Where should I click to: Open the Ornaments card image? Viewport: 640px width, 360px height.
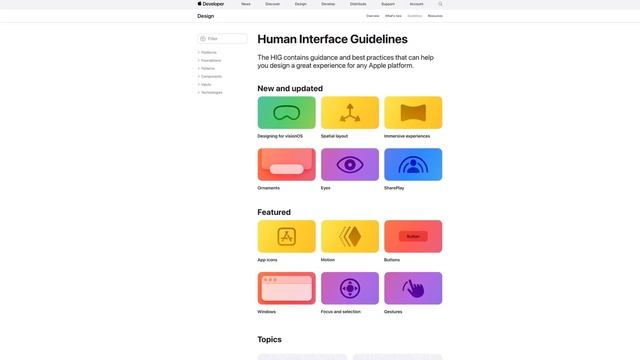(x=287, y=164)
